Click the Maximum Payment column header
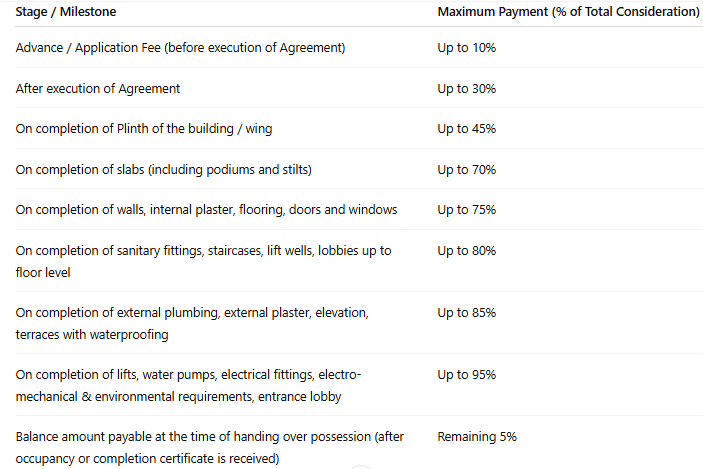Image resolution: width=703 pixels, height=469 pixels. click(x=568, y=12)
